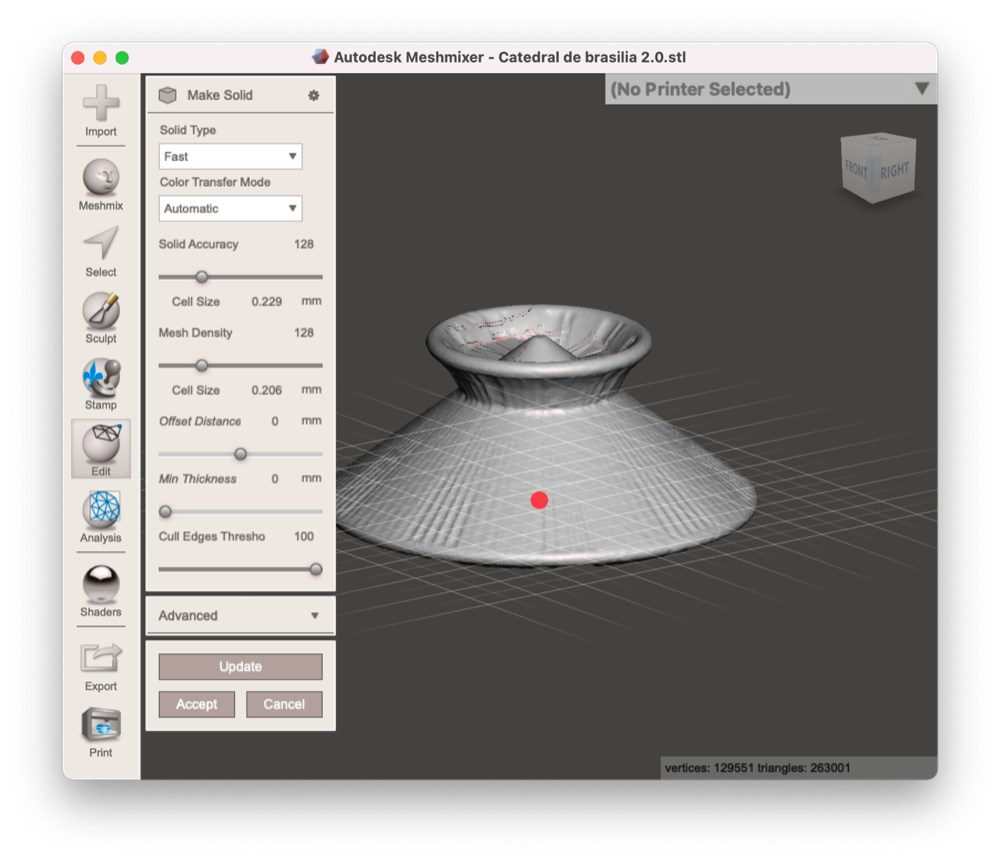Click the Mesh Density slider handle
1000x862 pixels.
coord(202,365)
